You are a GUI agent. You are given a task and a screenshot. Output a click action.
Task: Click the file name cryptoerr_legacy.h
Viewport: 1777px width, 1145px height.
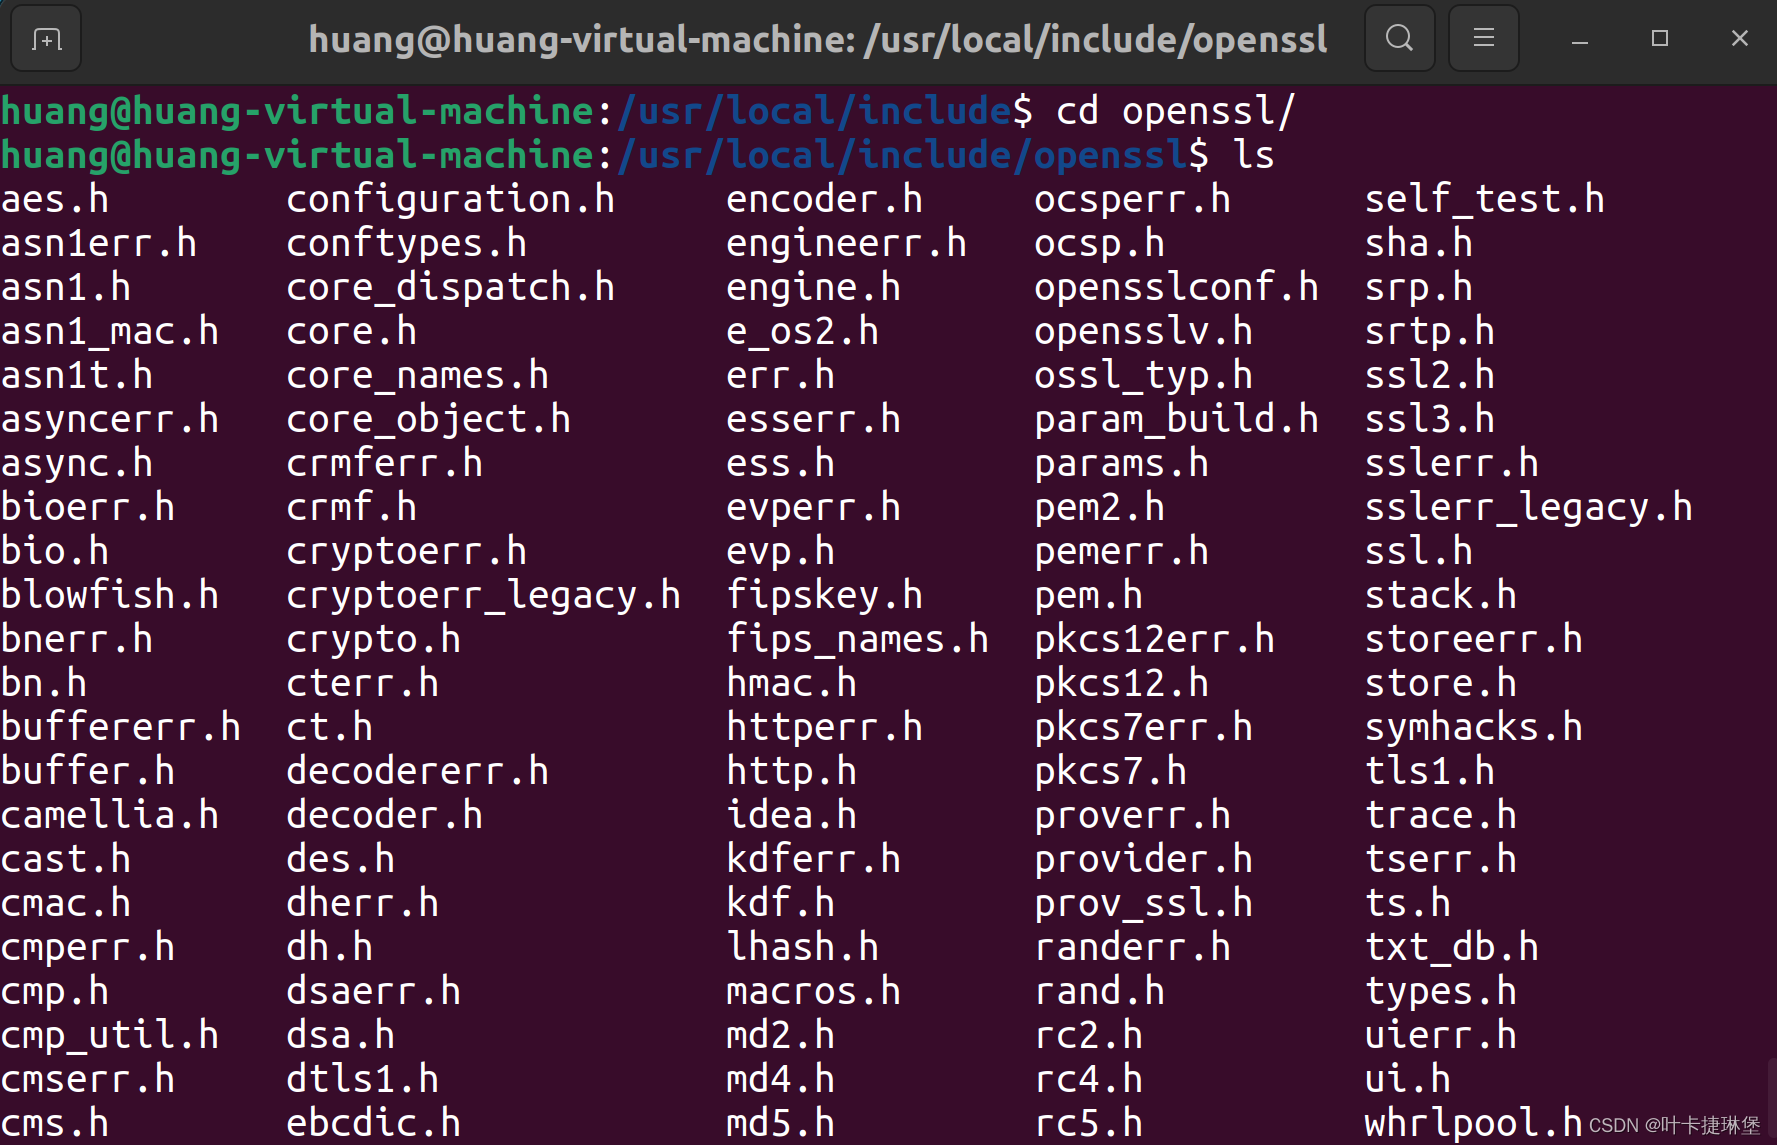(484, 595)
